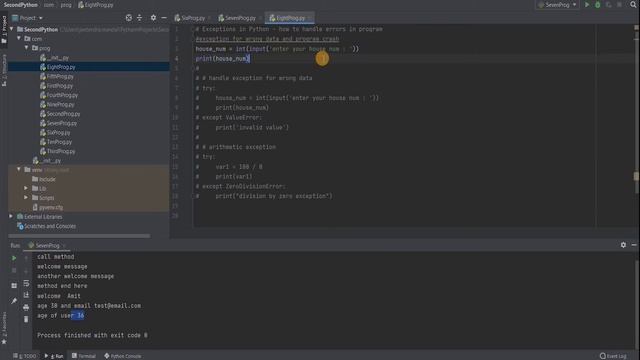Click the Run with Coverage toolbar icon
This screenshot has width=640, height=360.
tap(609, 5)
